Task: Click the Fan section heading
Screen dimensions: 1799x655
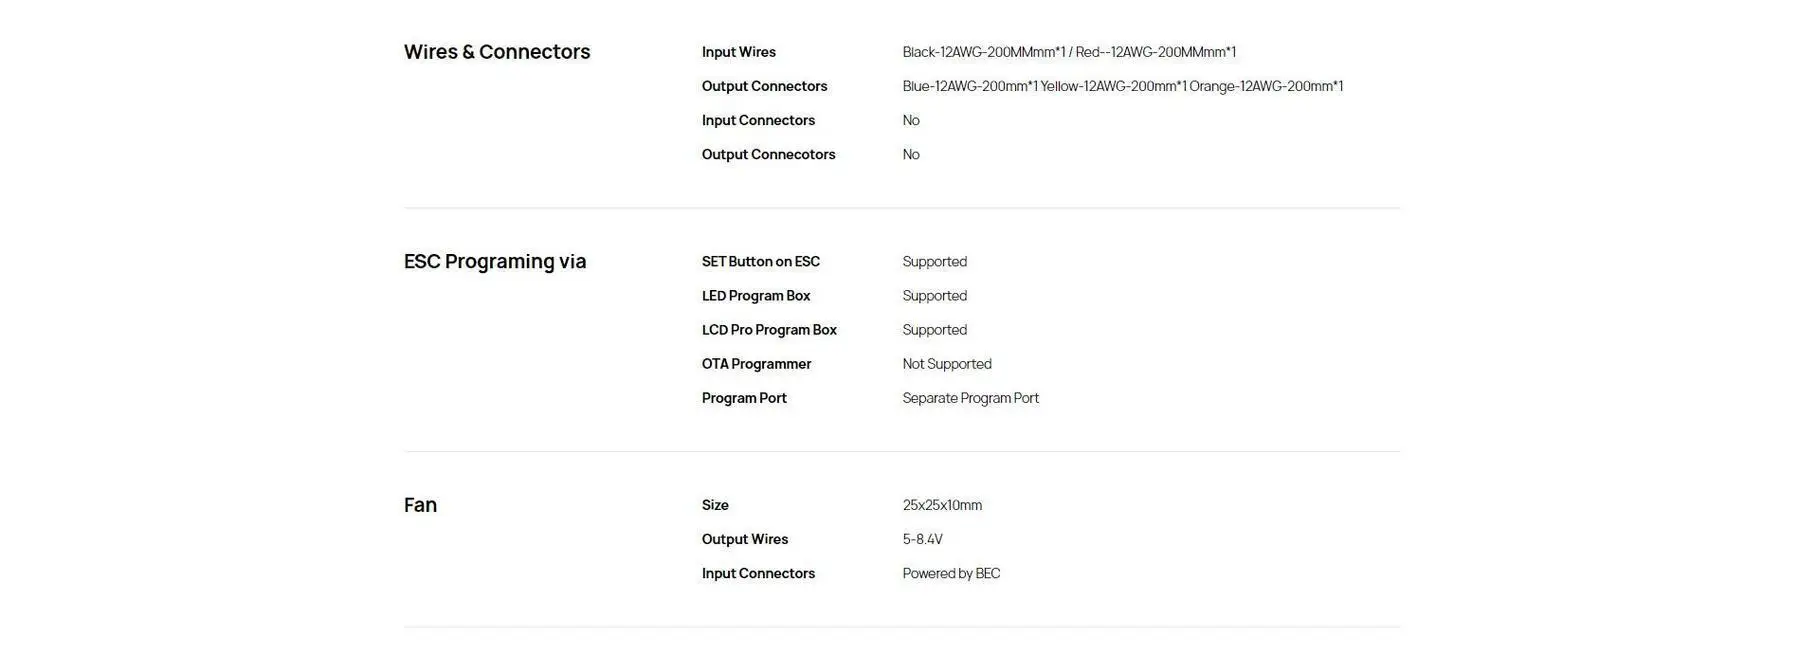Action: click(420, 505)
